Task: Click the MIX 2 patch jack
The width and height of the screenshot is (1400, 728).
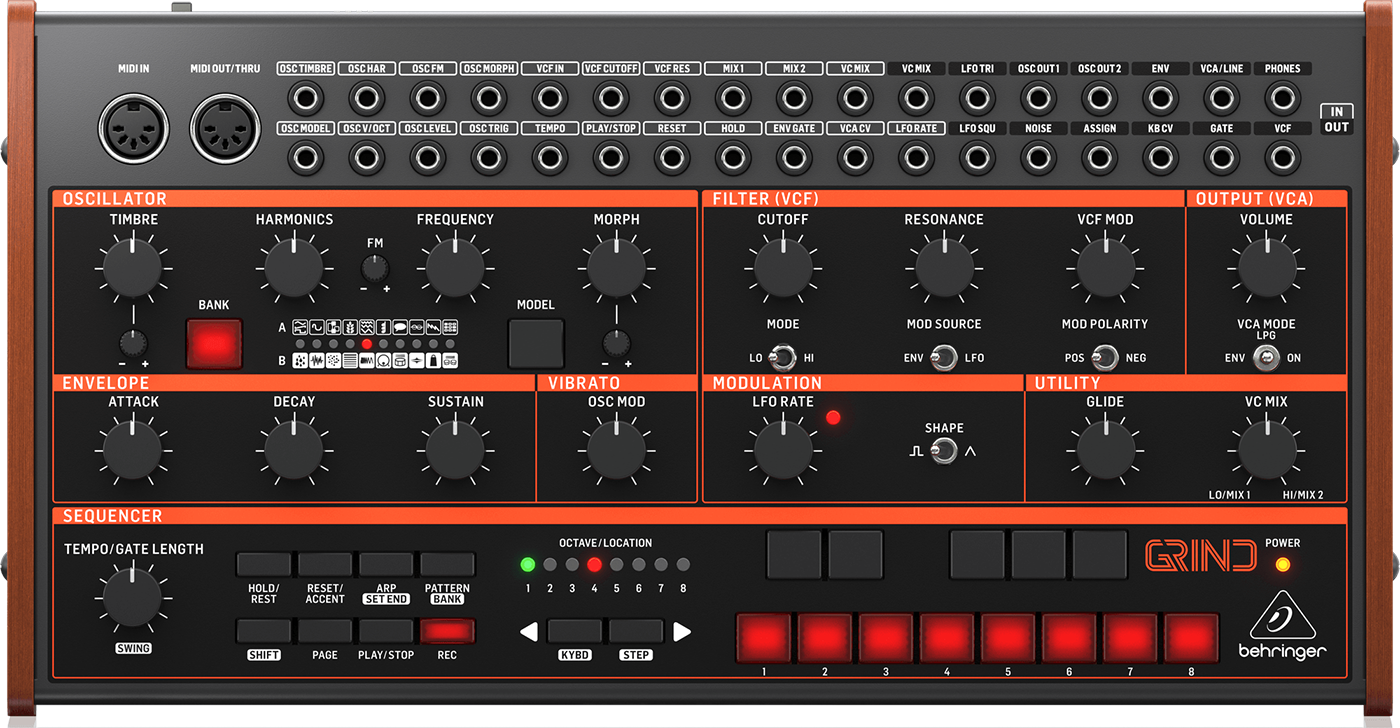Action: tap(794, 98)
